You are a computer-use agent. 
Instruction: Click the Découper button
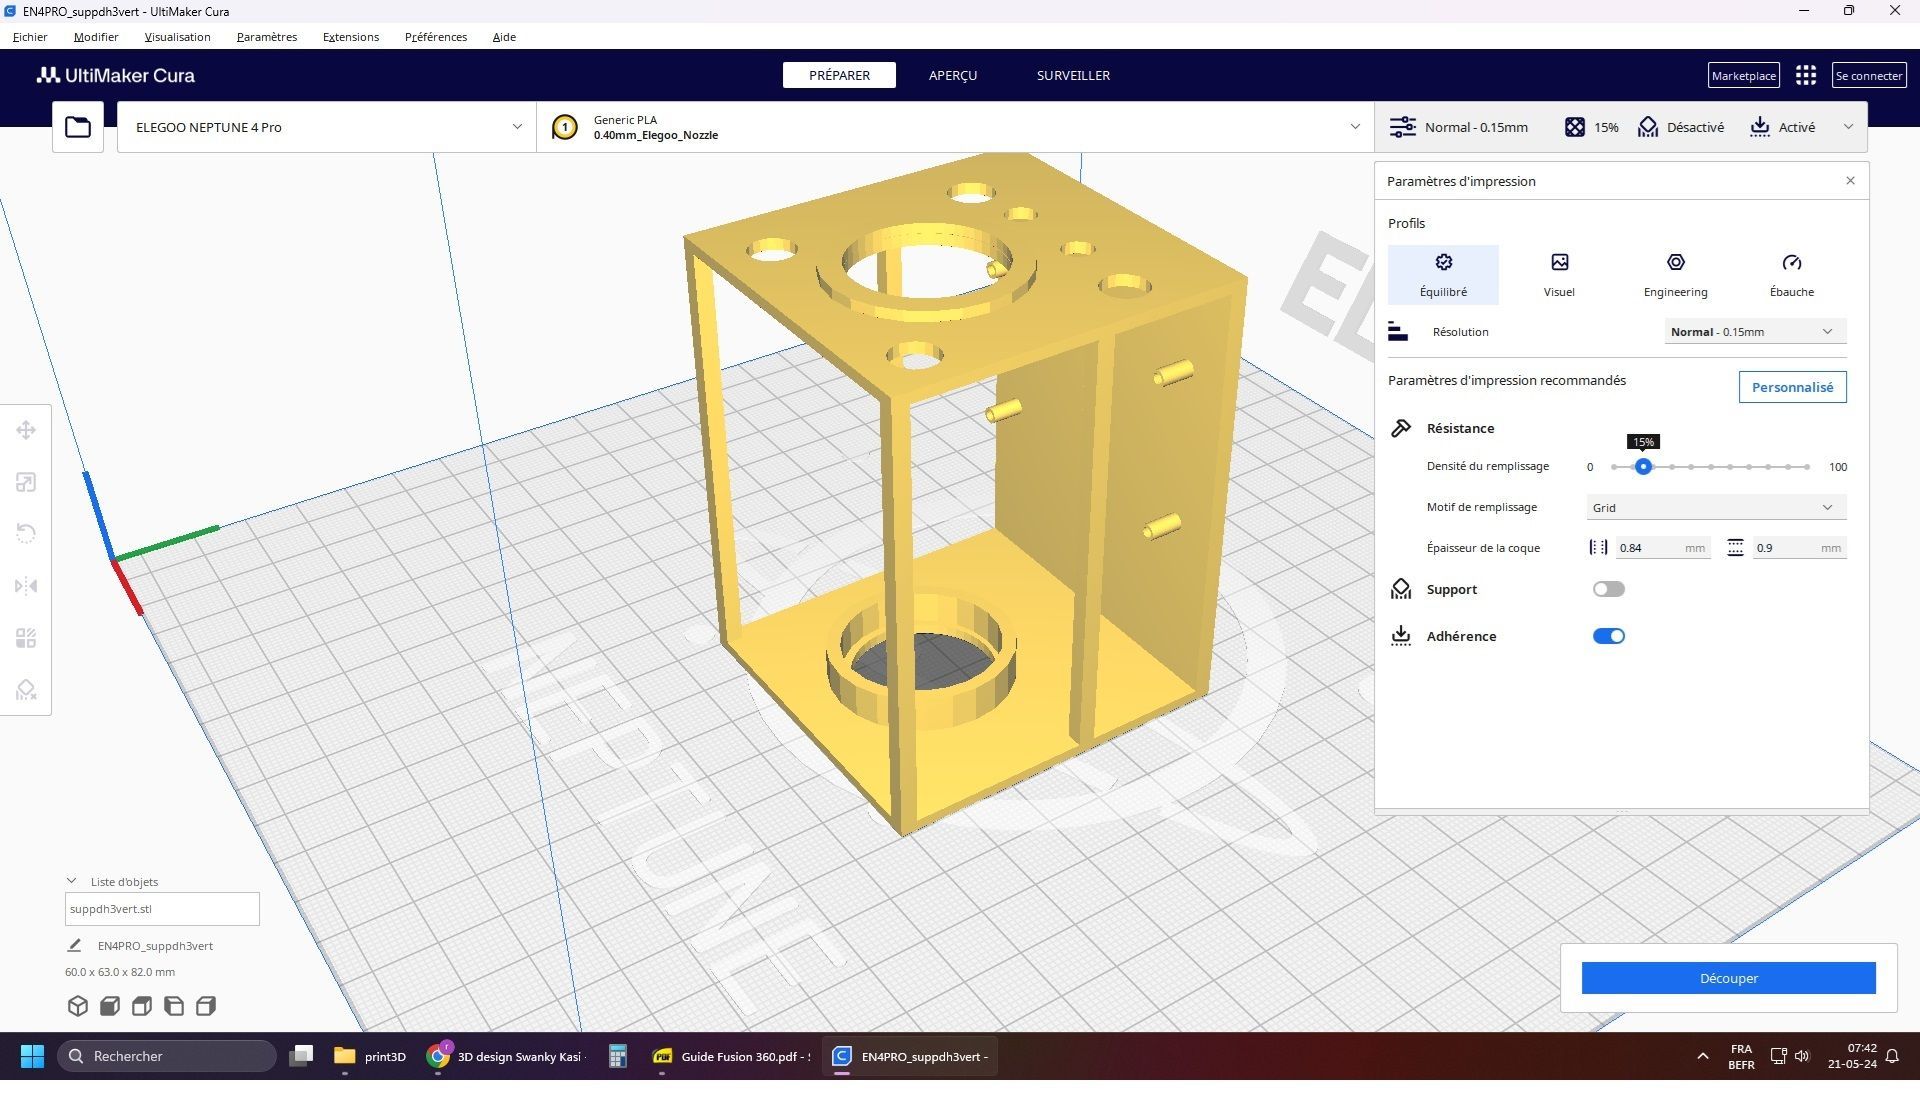(1728, 978)
